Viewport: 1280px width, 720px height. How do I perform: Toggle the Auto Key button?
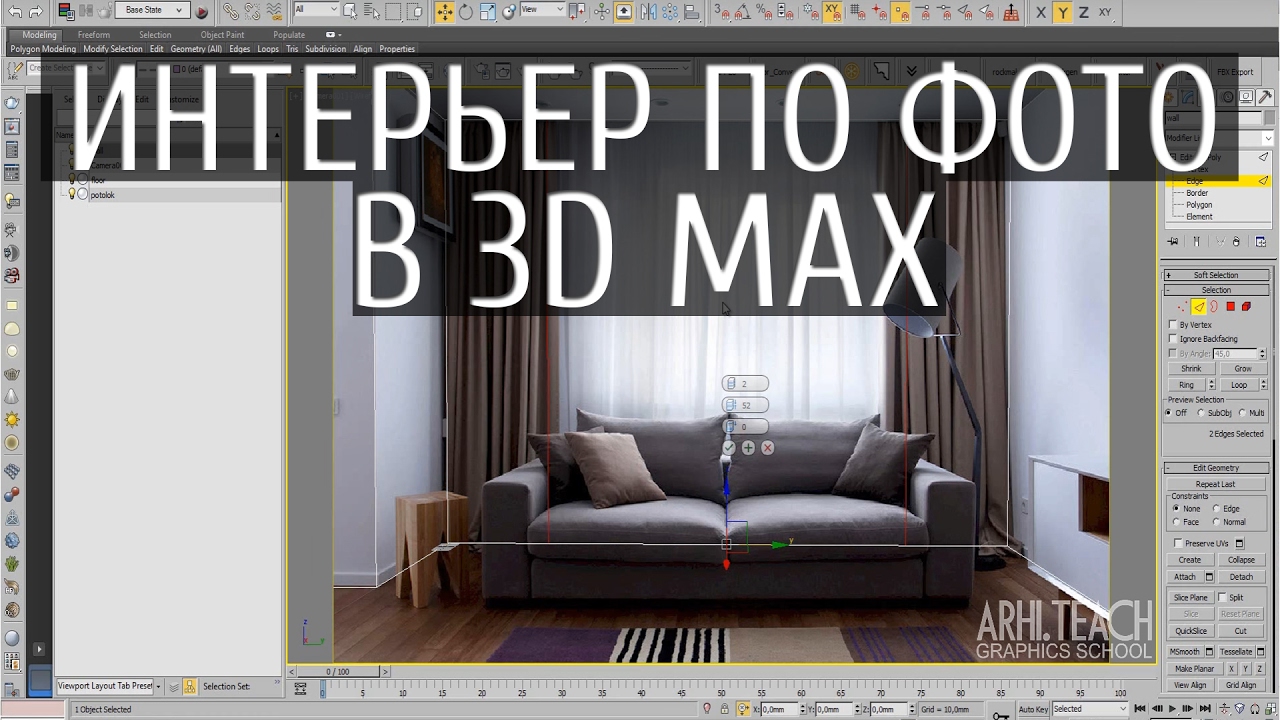click(1033, 709)
